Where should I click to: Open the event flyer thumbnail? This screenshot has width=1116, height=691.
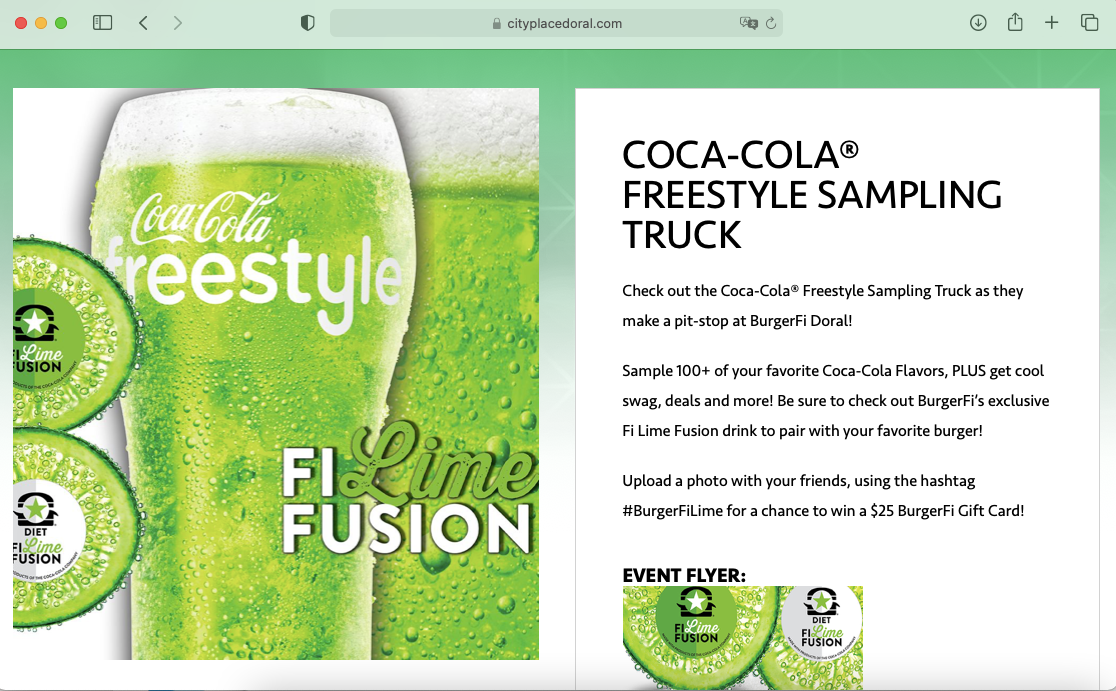coord(742,638)
